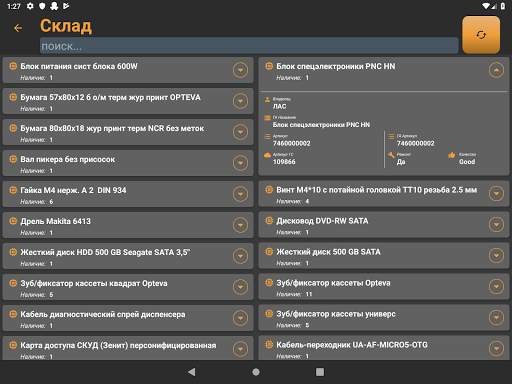
Task: Click item icon beside Кабель диагностический
Action: point(13,314)
